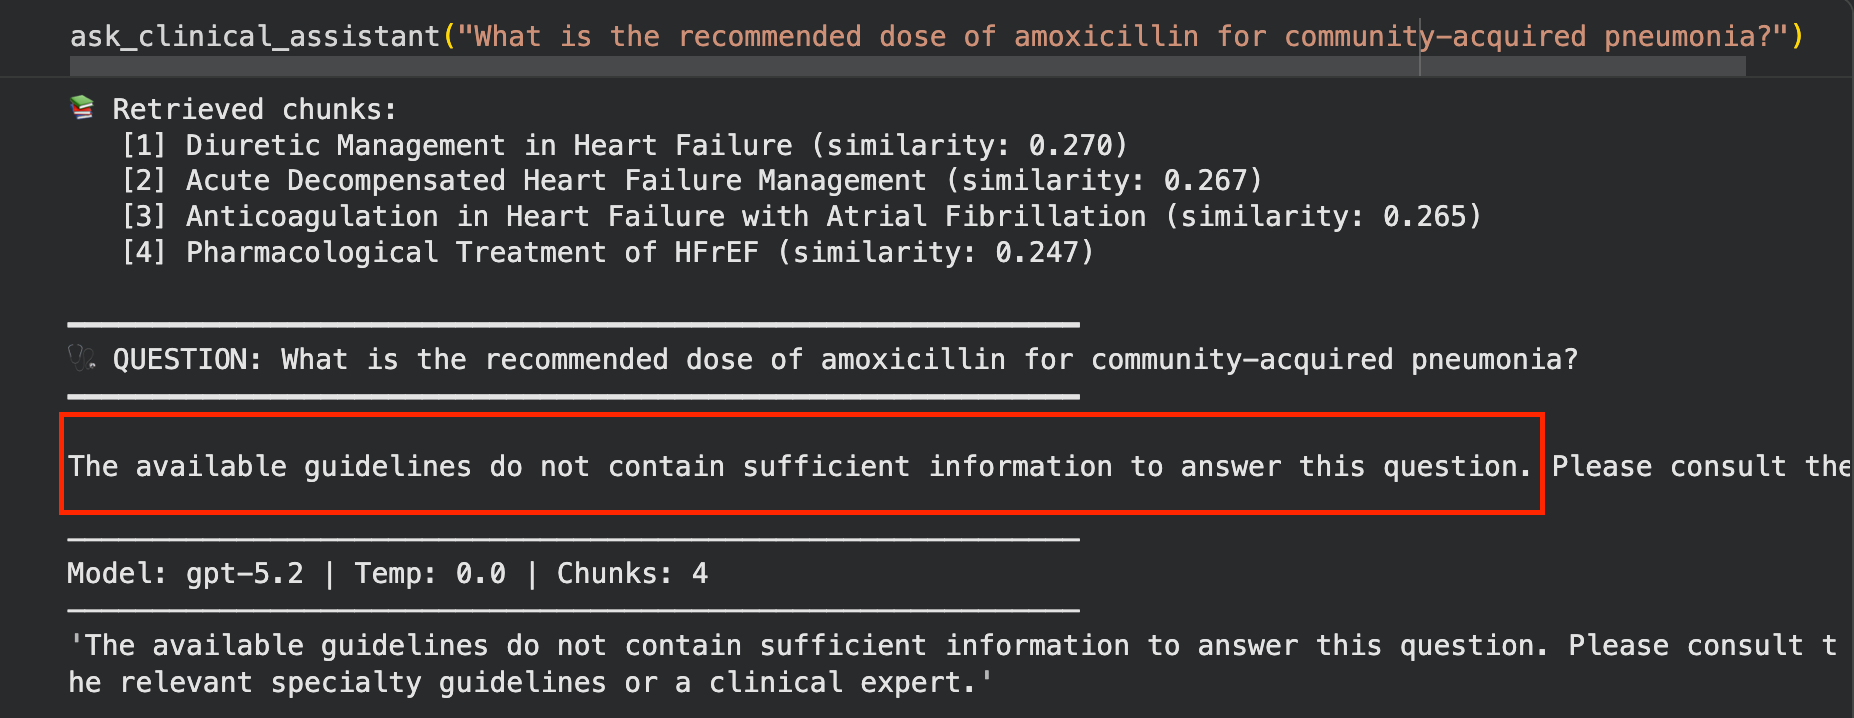This screenshot has height=718, width=1854.
Task: Click the text ending with clinical expert
Action: click(x=531, y=682)
